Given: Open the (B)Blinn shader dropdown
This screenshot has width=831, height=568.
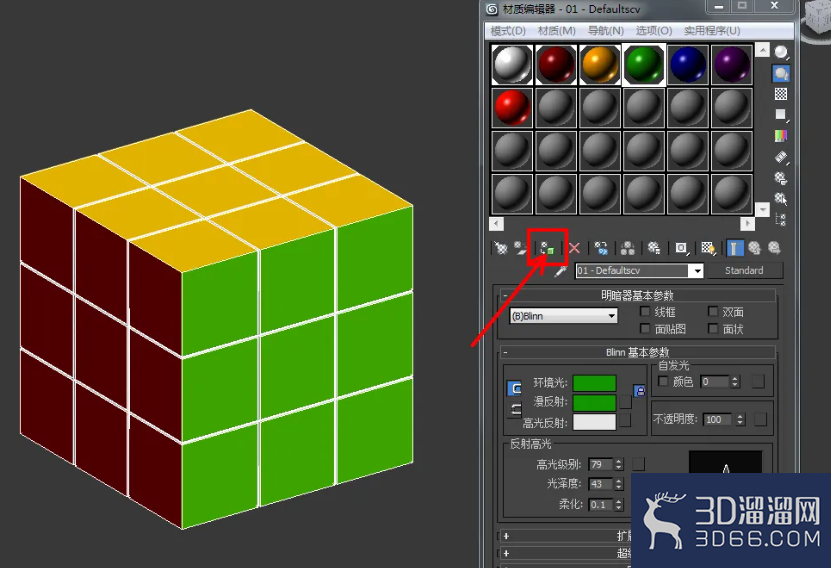Looking at the screenshot, I should 612,316.
